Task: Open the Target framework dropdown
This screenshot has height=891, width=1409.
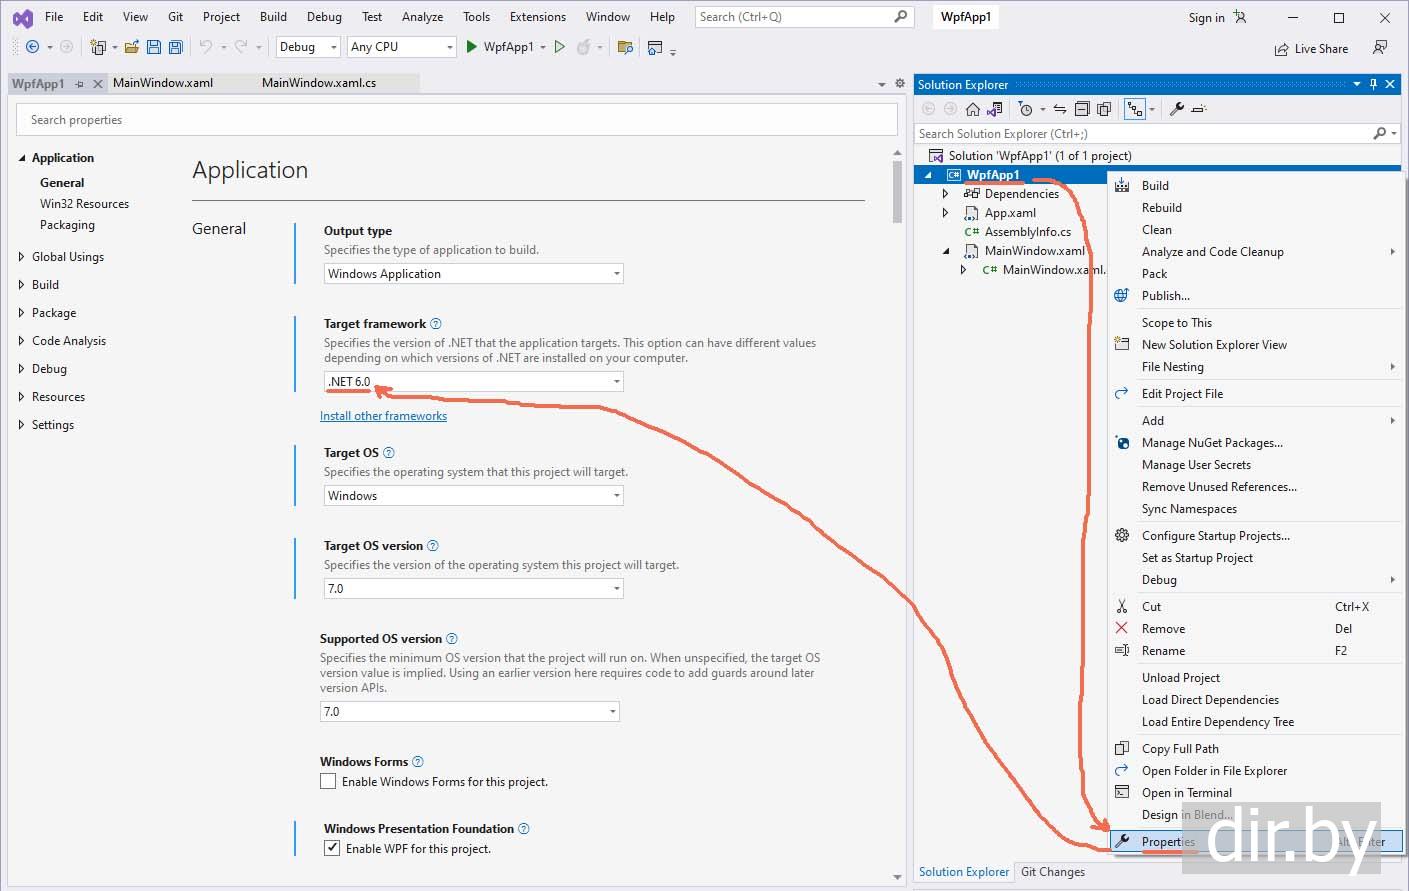Action: click(x=473, y=381)
